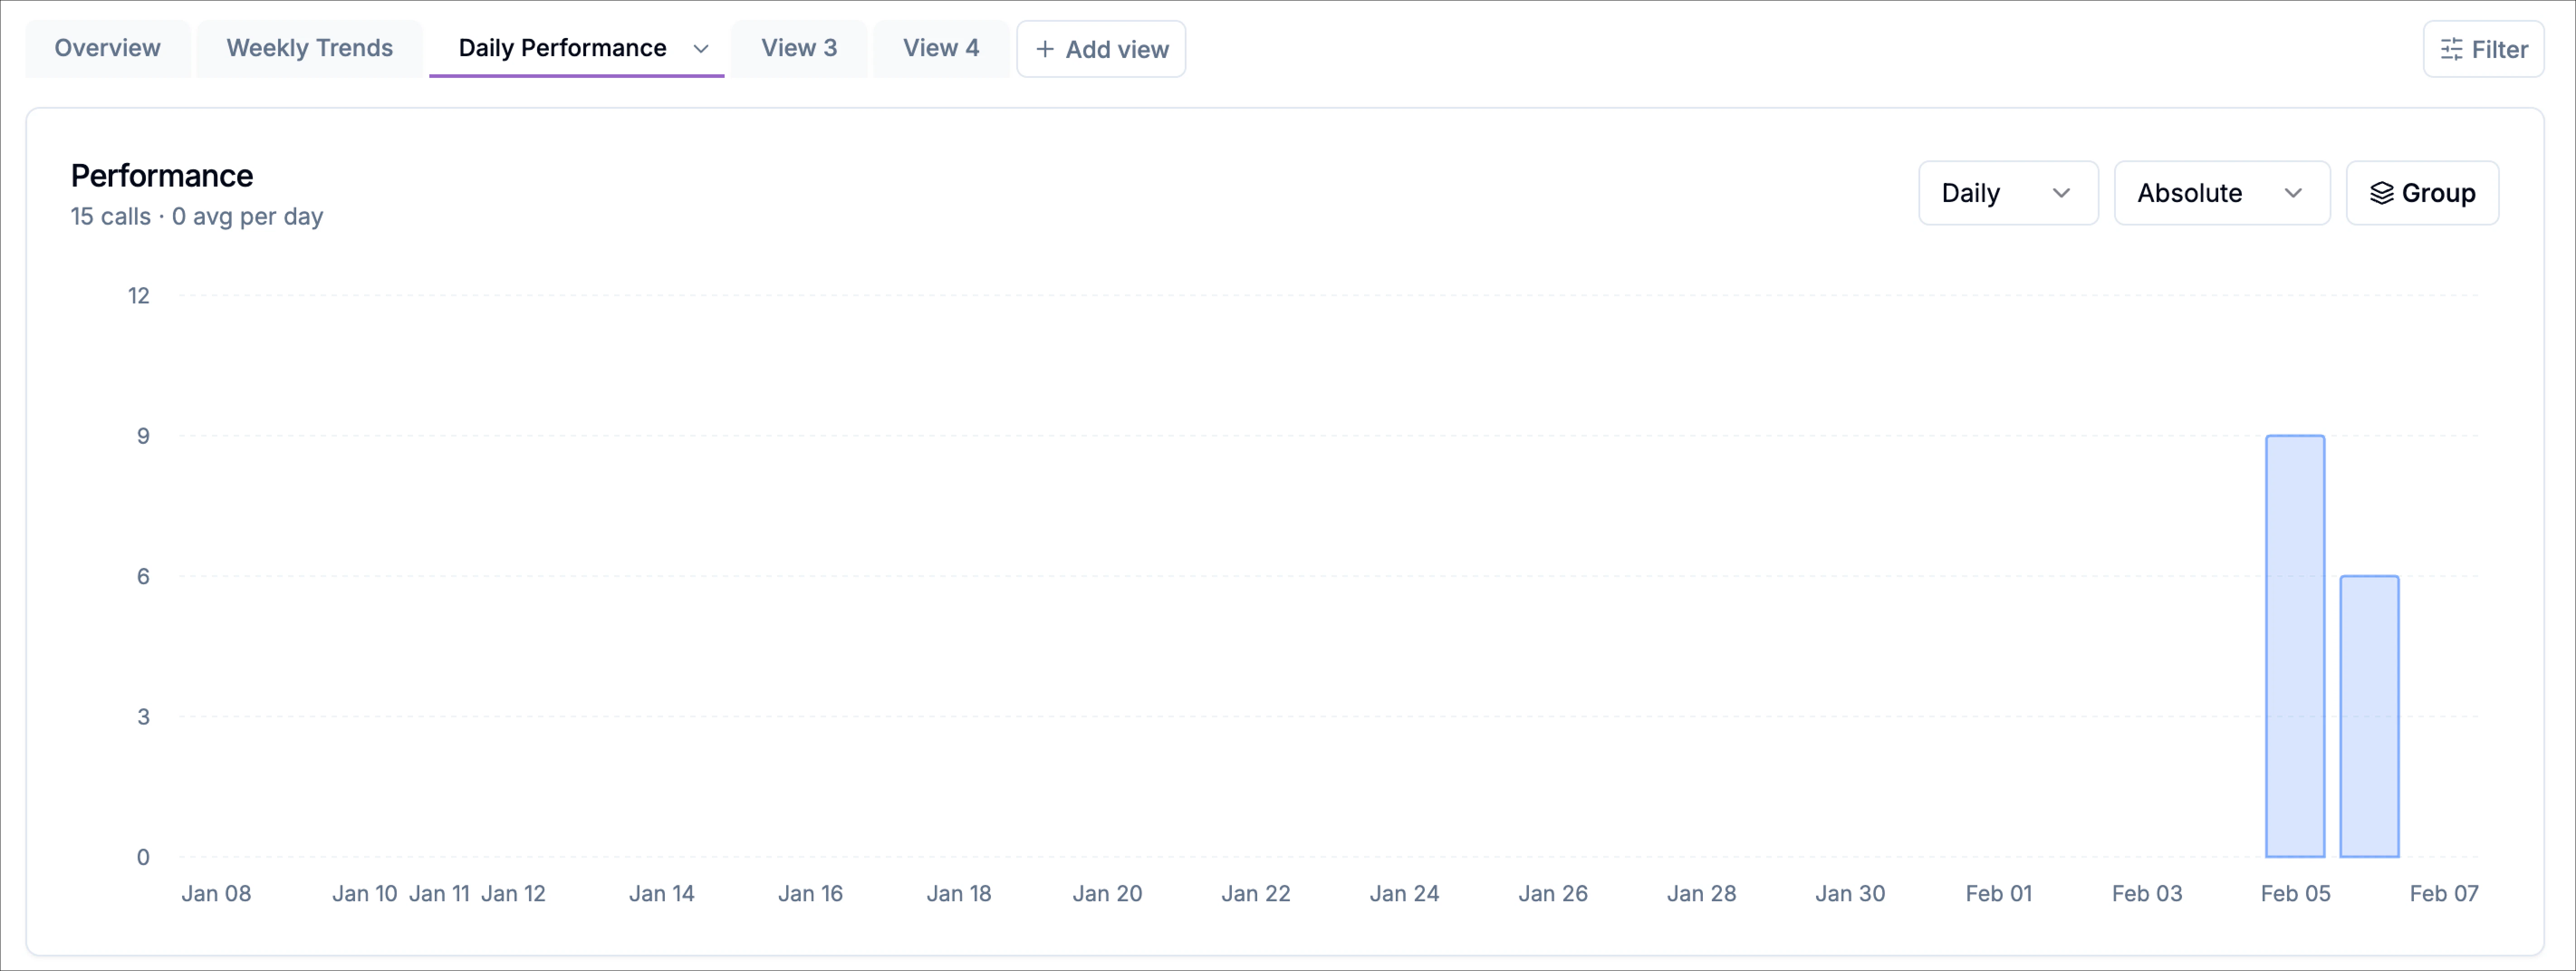This screenshot has width=2576, height=971.
Task: Click the shorter Feb 06 bar
Action: click(2368, 716)
